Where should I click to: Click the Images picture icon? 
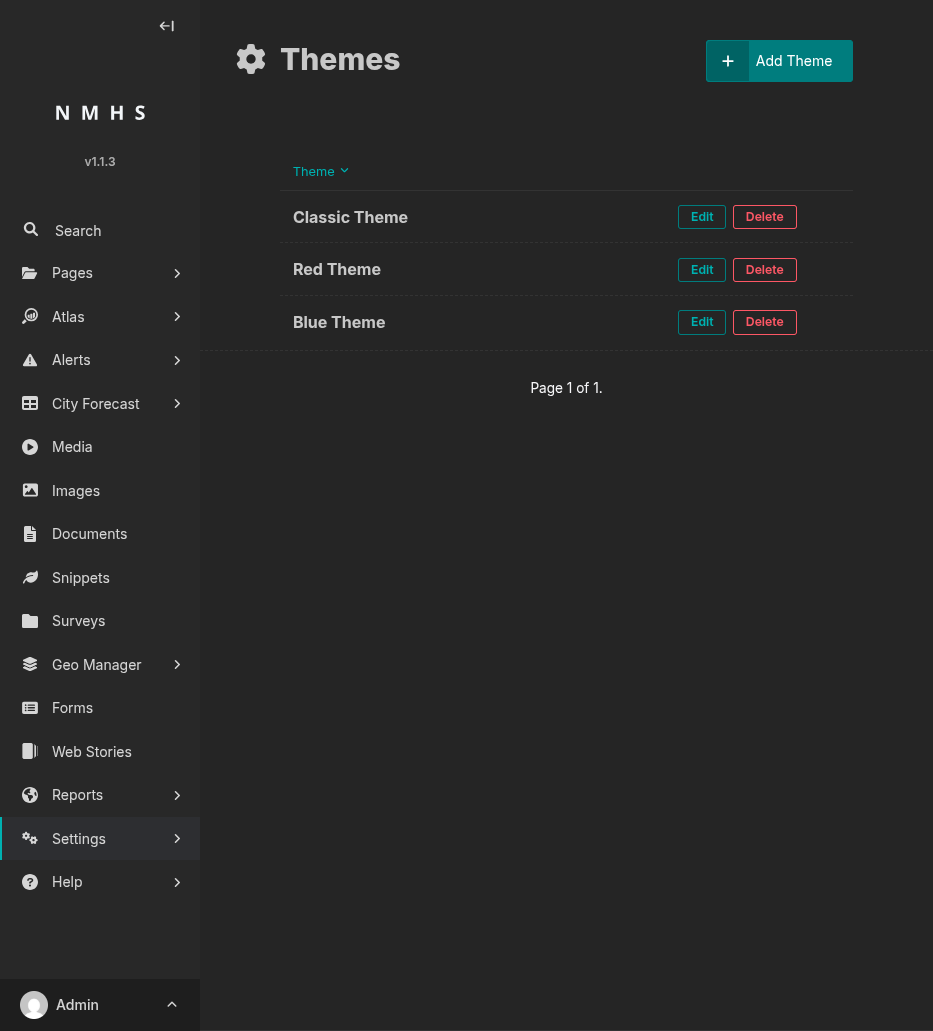coord(30,491)
